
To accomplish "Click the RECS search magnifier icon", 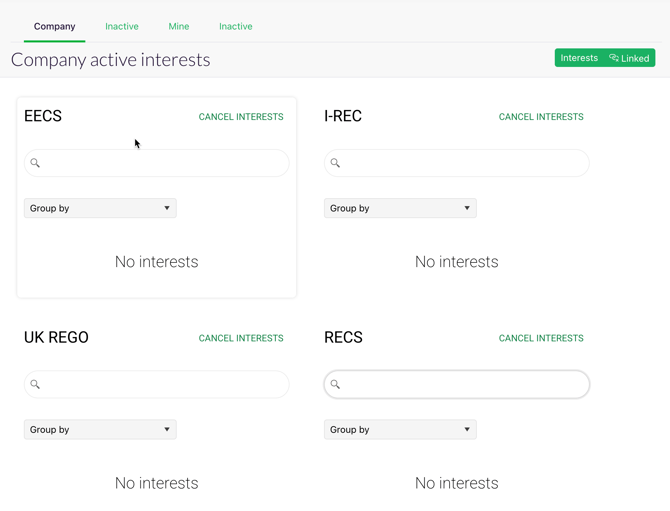I will [x=335, y=384].
